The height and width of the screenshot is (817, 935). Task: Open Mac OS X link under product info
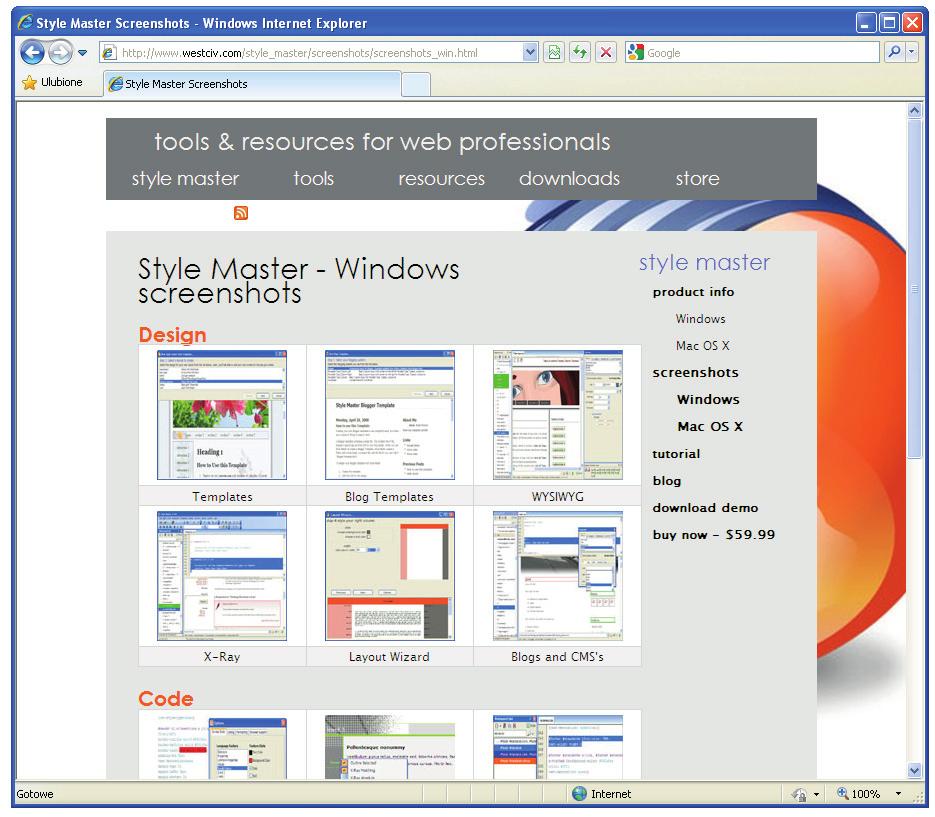[x=702, y=345]
